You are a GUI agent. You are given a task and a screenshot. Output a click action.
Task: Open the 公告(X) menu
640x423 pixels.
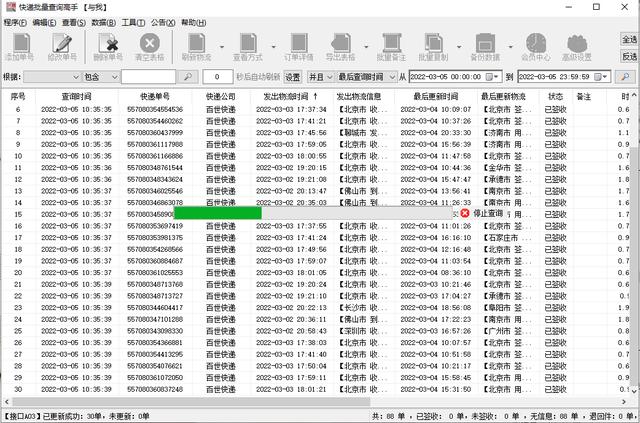[163, 23]
